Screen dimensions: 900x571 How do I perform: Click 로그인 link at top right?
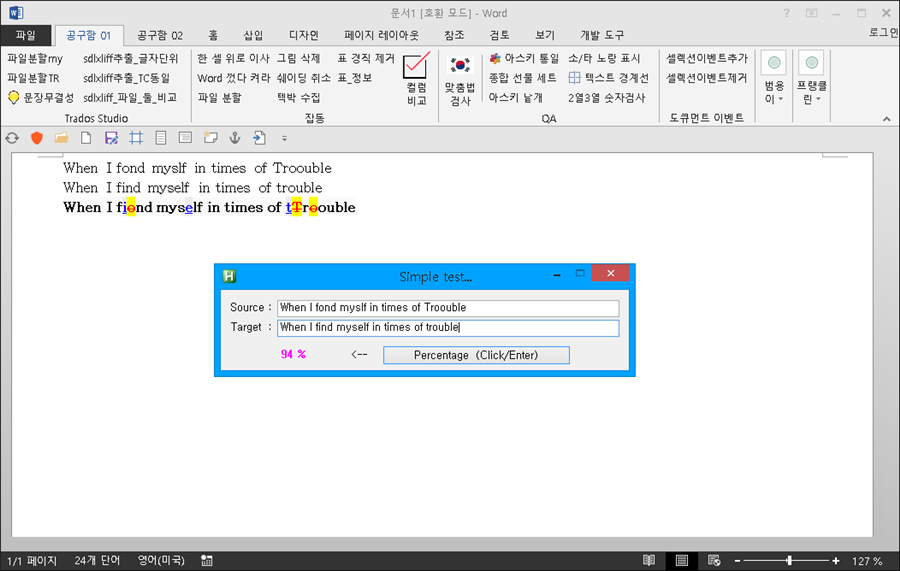pyautogui.click(x=883, y=33)
